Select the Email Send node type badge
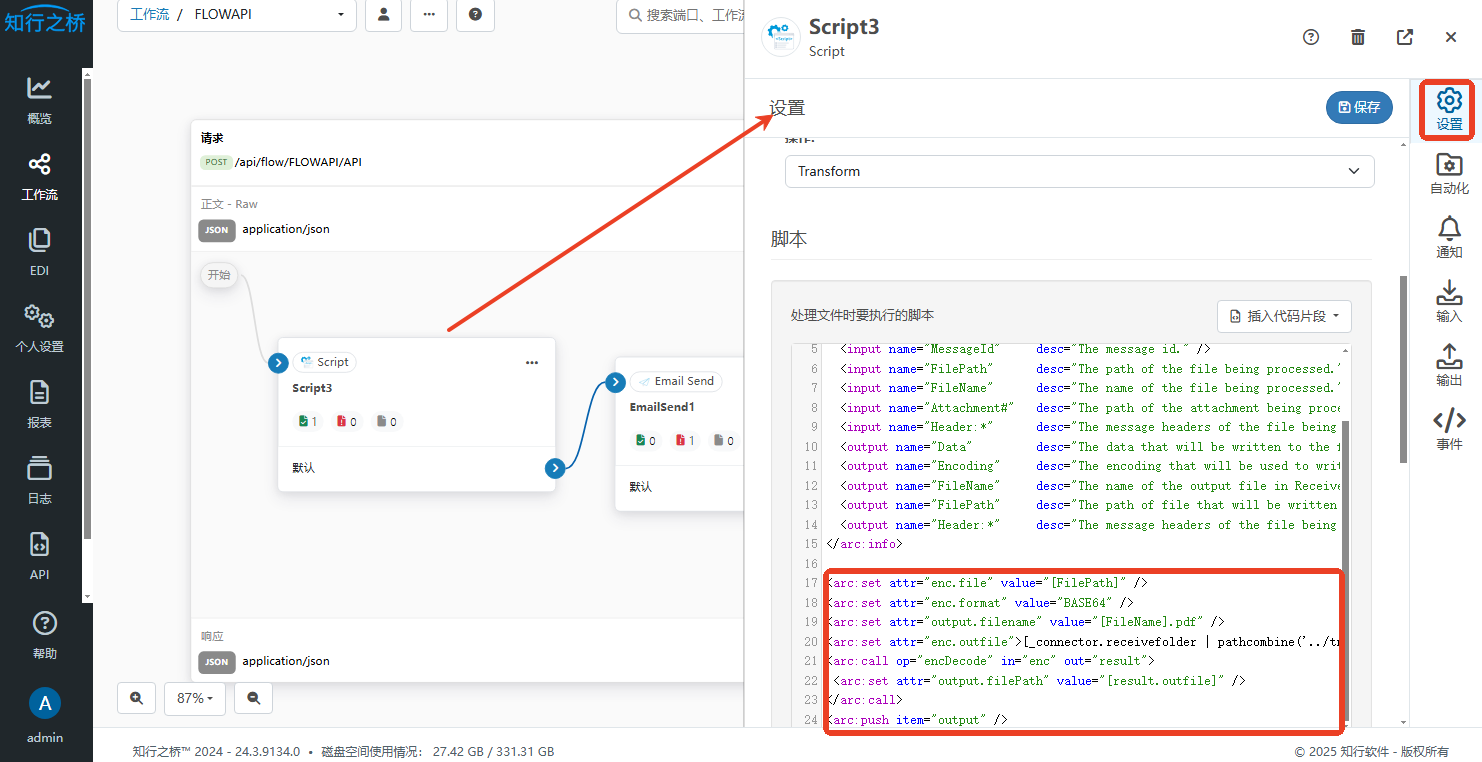 [x=676, y=381]
